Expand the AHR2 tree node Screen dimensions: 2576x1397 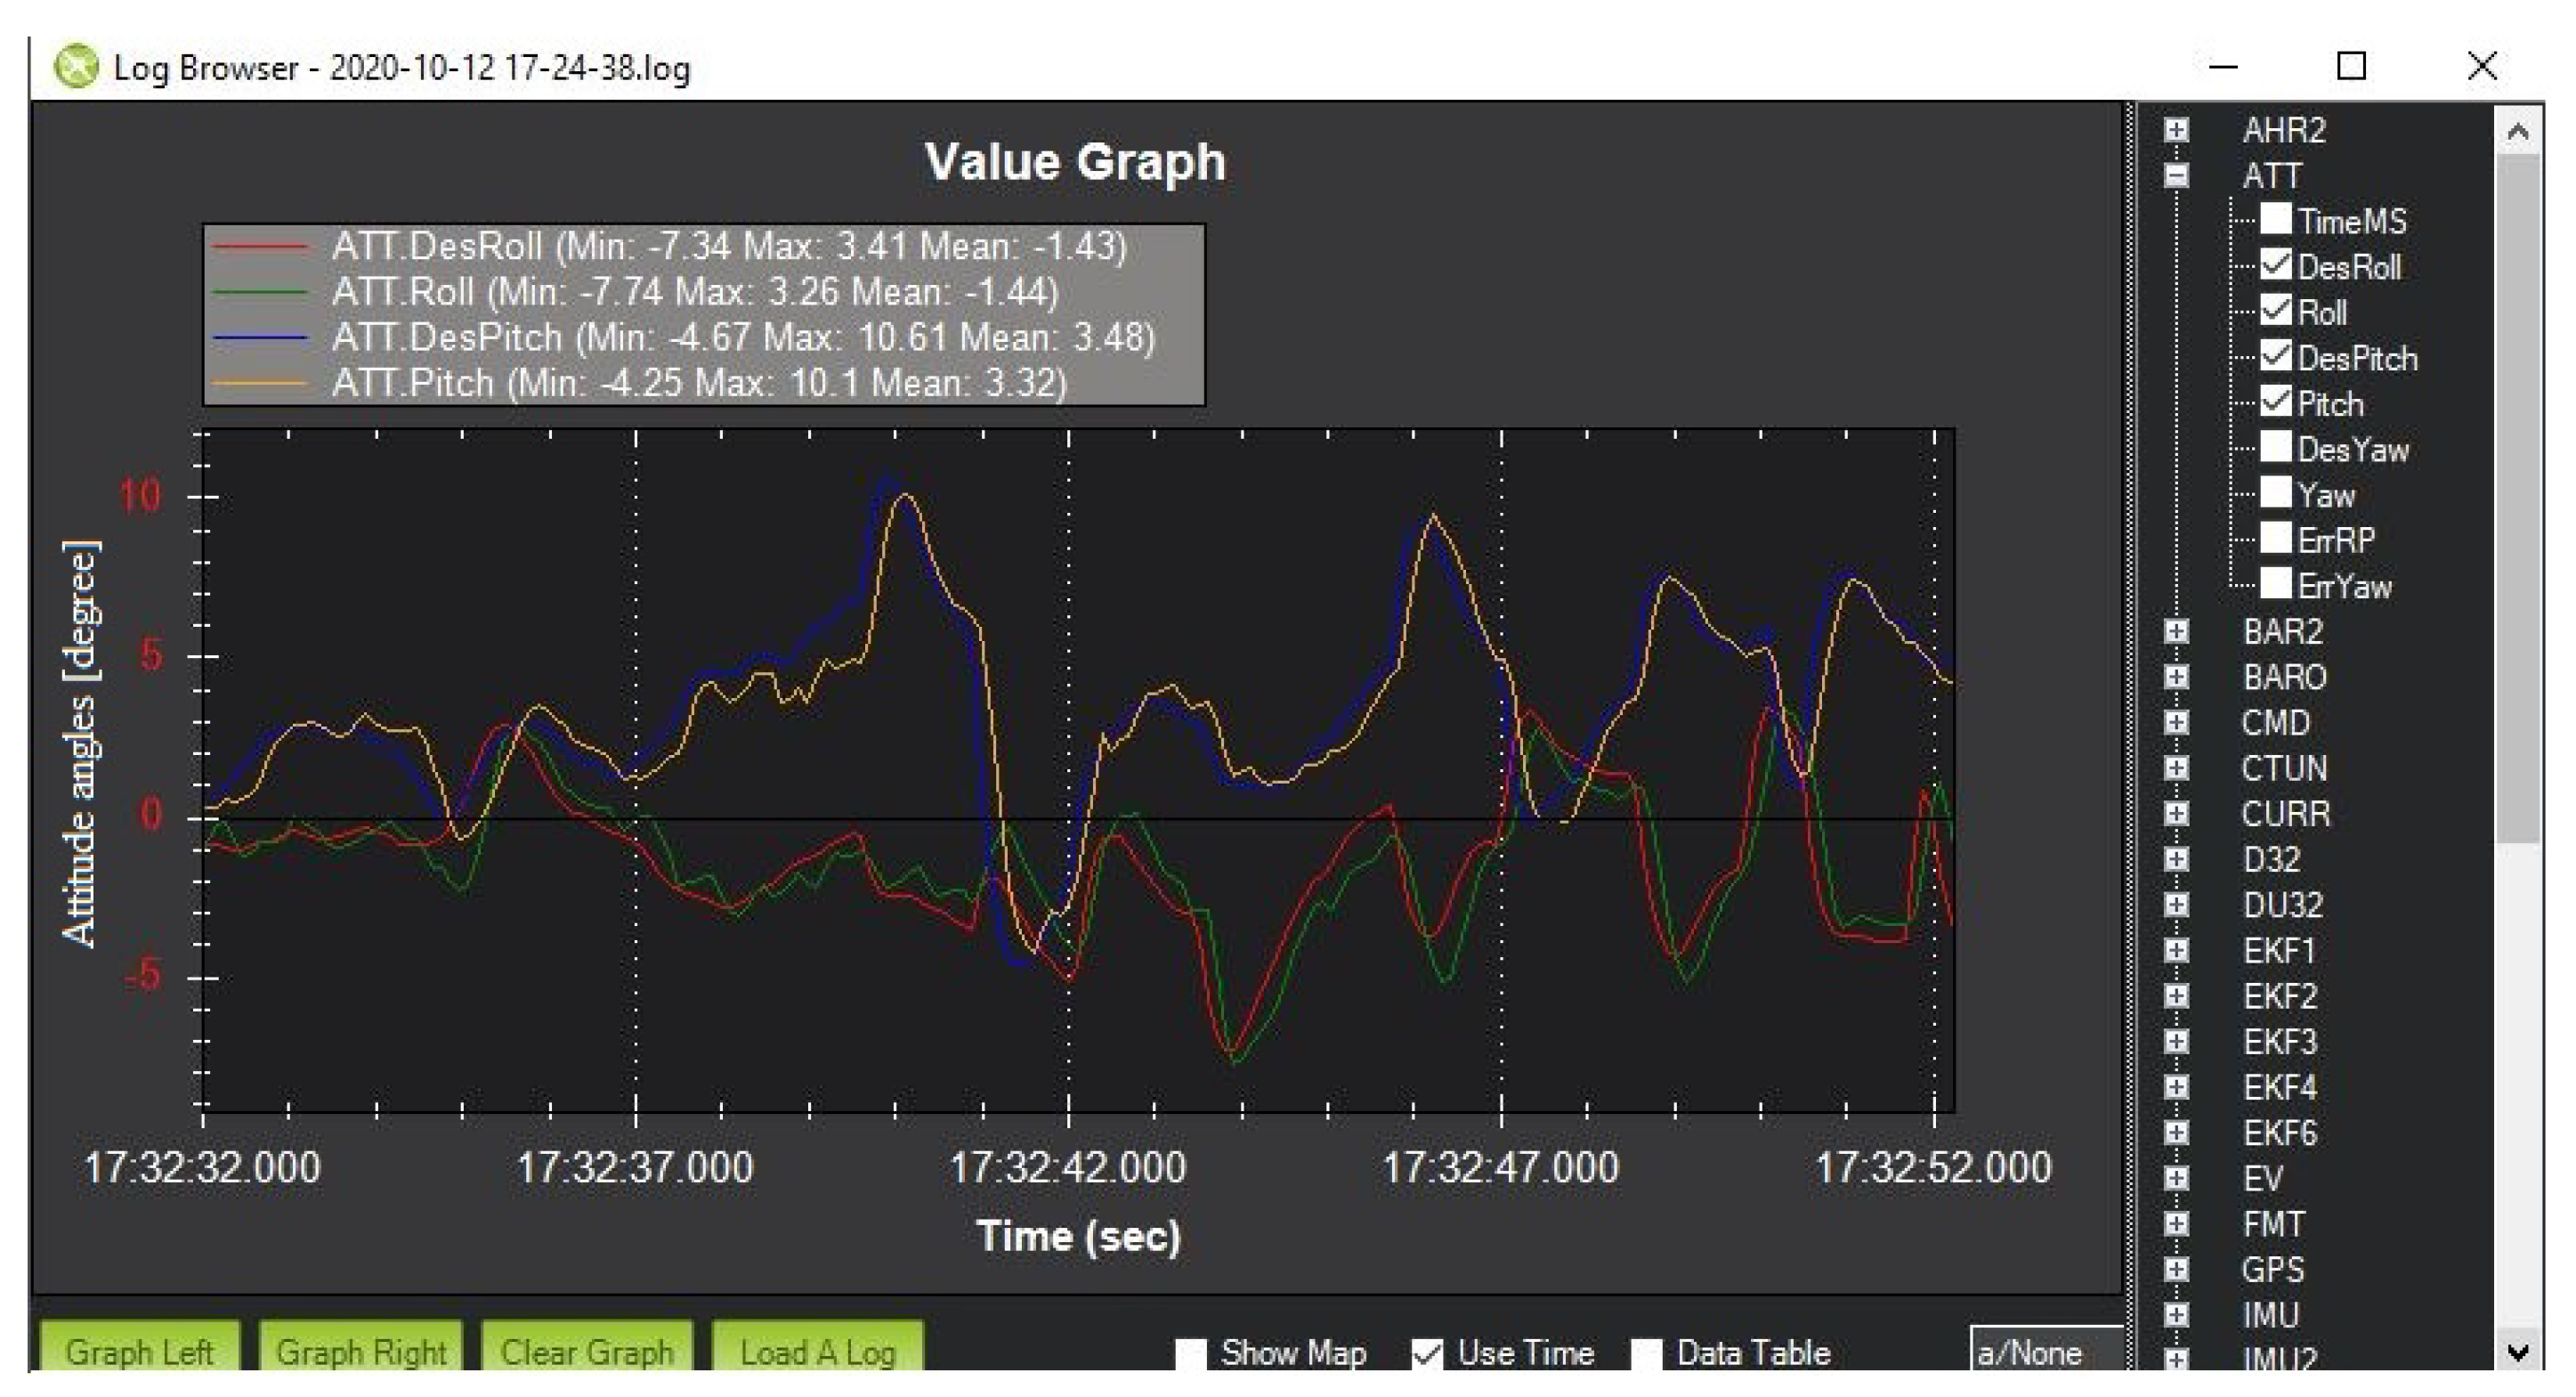2176,130
